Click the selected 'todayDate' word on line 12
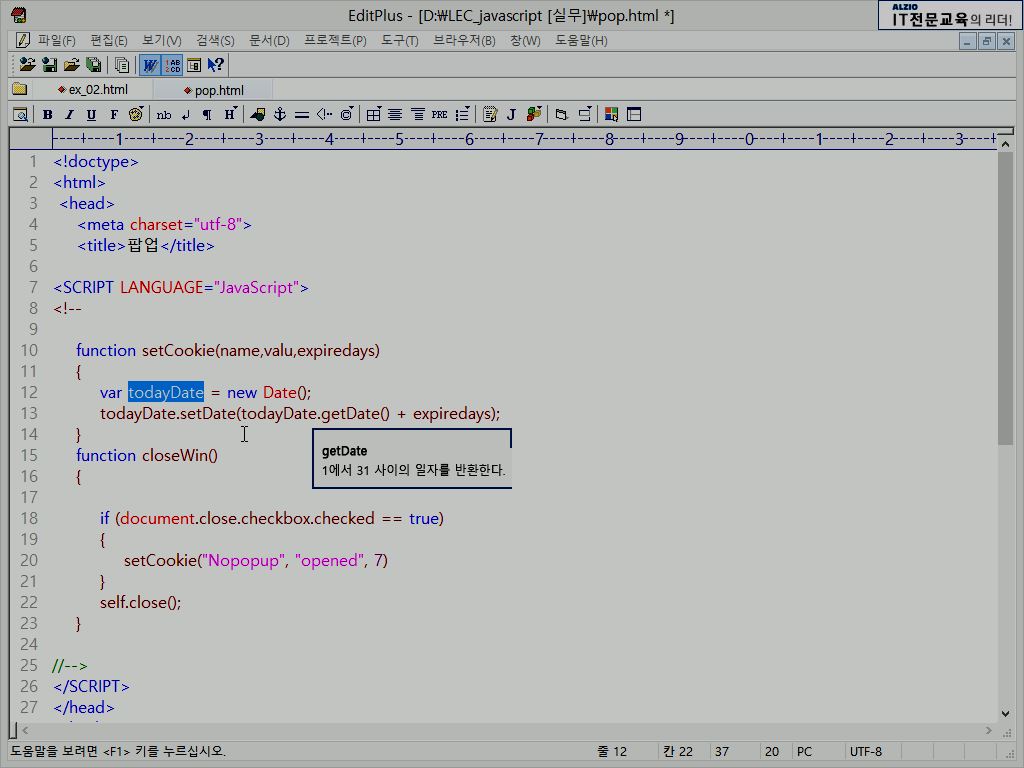 166,392
